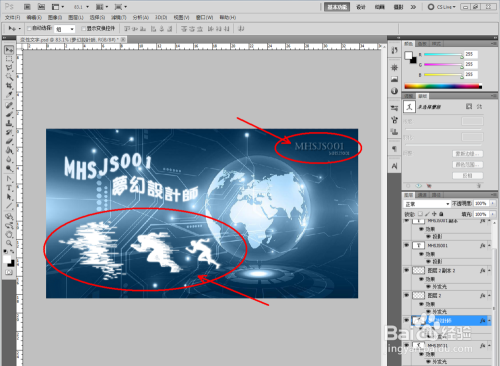
Task: Switch to the Swatches tab beside Color
Action: (x=422, y=44)
